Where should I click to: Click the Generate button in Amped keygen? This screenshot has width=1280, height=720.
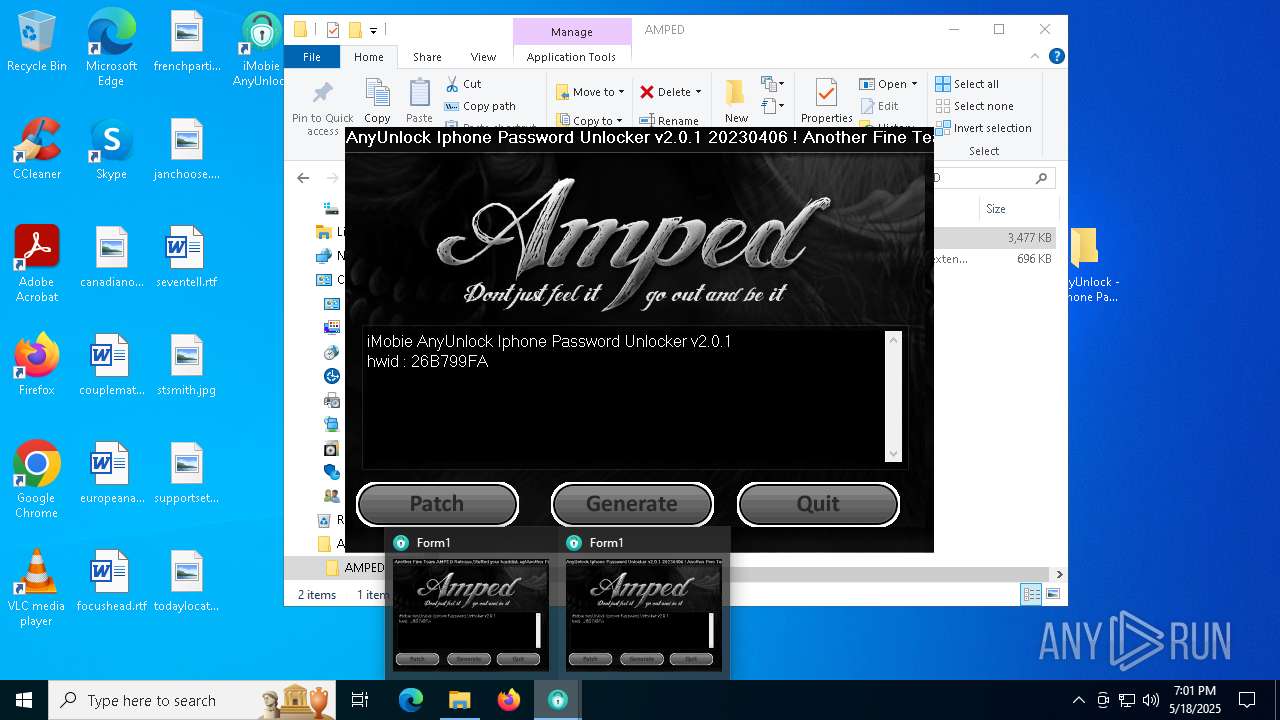click(x=632, y=503)
